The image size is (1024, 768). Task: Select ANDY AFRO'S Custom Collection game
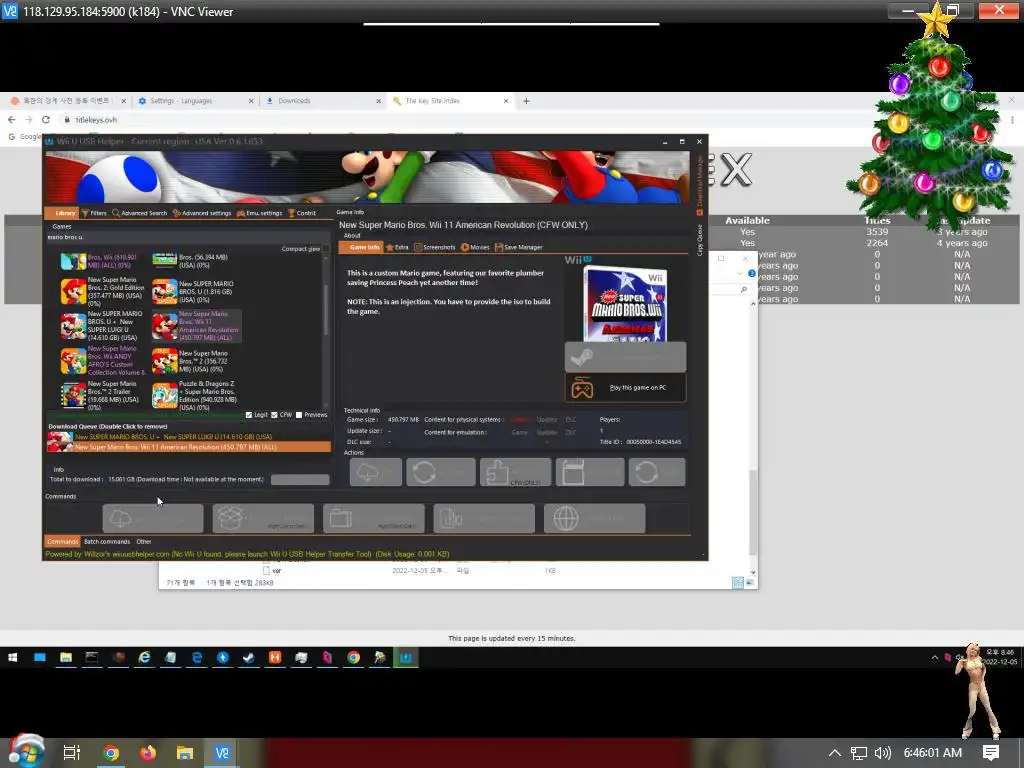tap(103, 360)
